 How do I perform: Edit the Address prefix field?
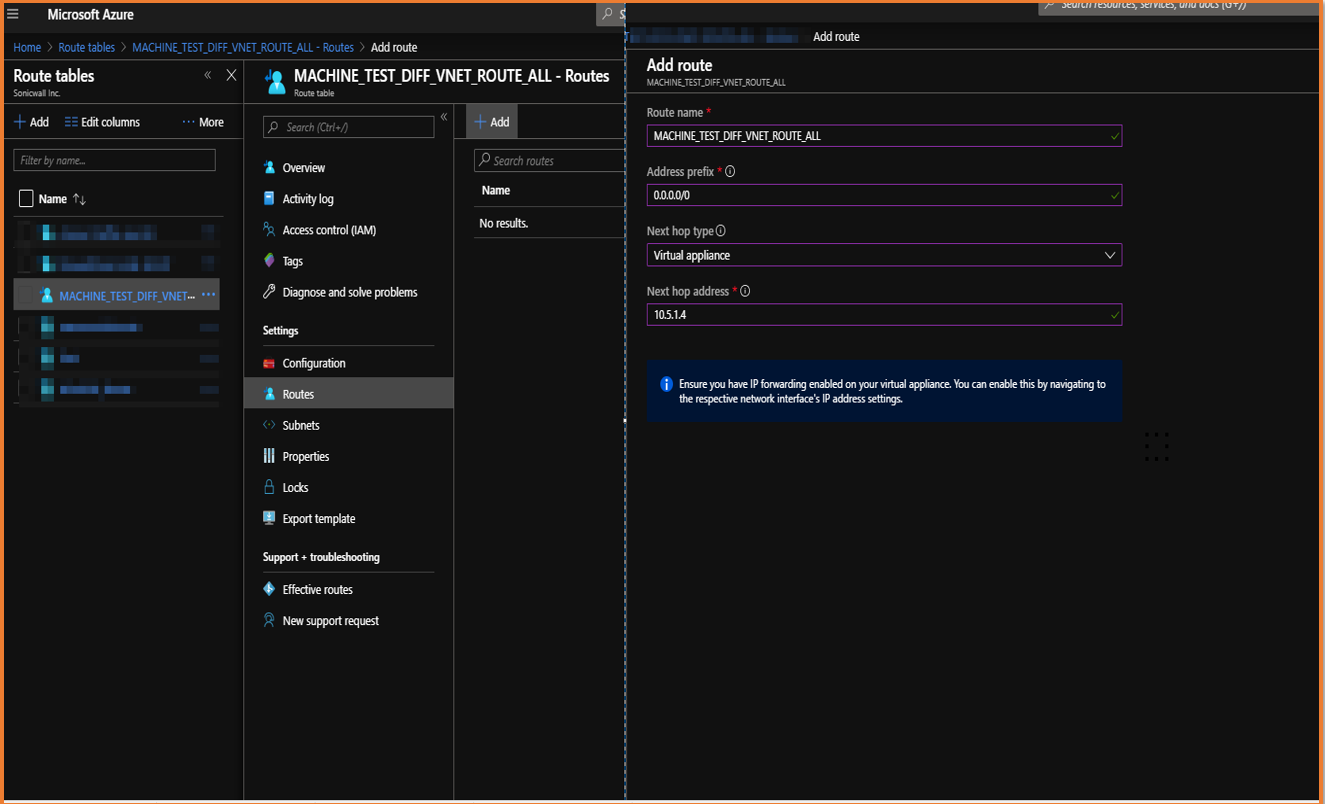coord(884,195)
